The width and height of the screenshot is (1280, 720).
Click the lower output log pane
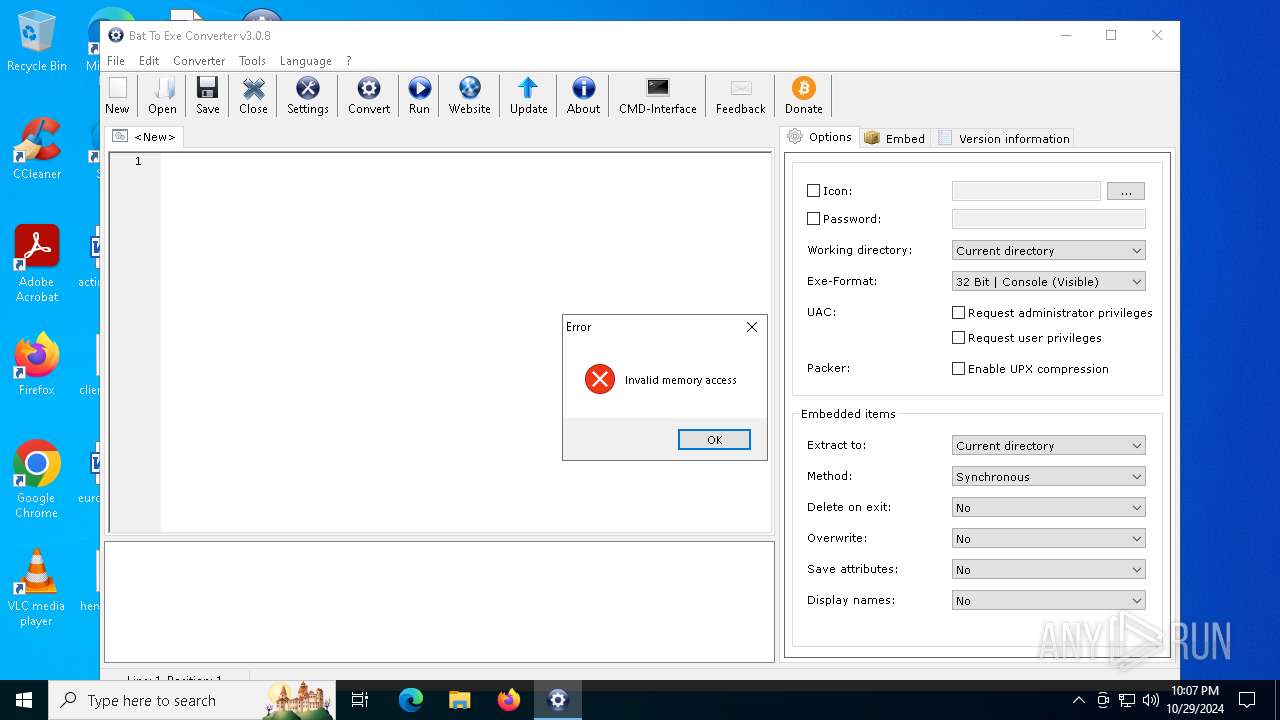pos(439,602)
